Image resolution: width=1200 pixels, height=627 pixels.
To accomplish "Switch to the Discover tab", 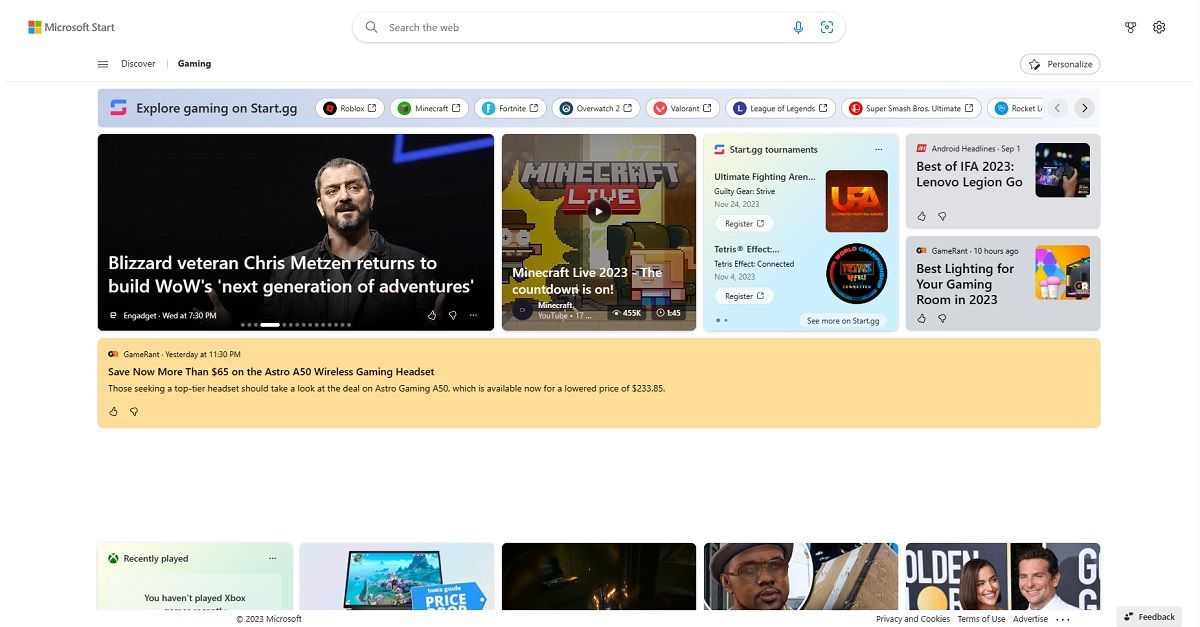I will click(138, 63).
